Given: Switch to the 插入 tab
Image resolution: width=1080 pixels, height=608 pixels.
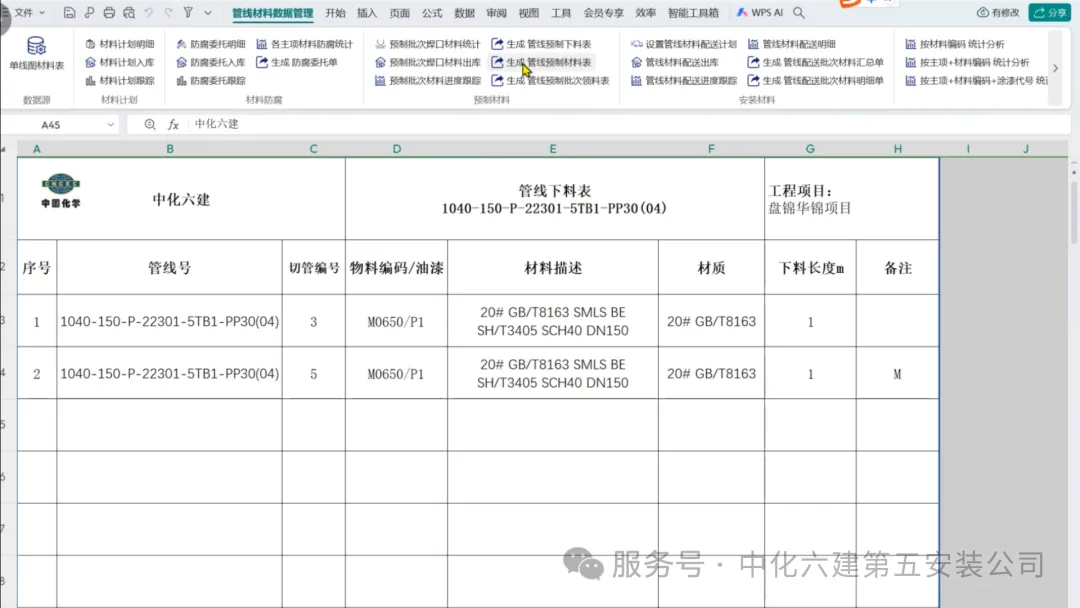Looking at the screenshot, I should click(x=367, y=12).
